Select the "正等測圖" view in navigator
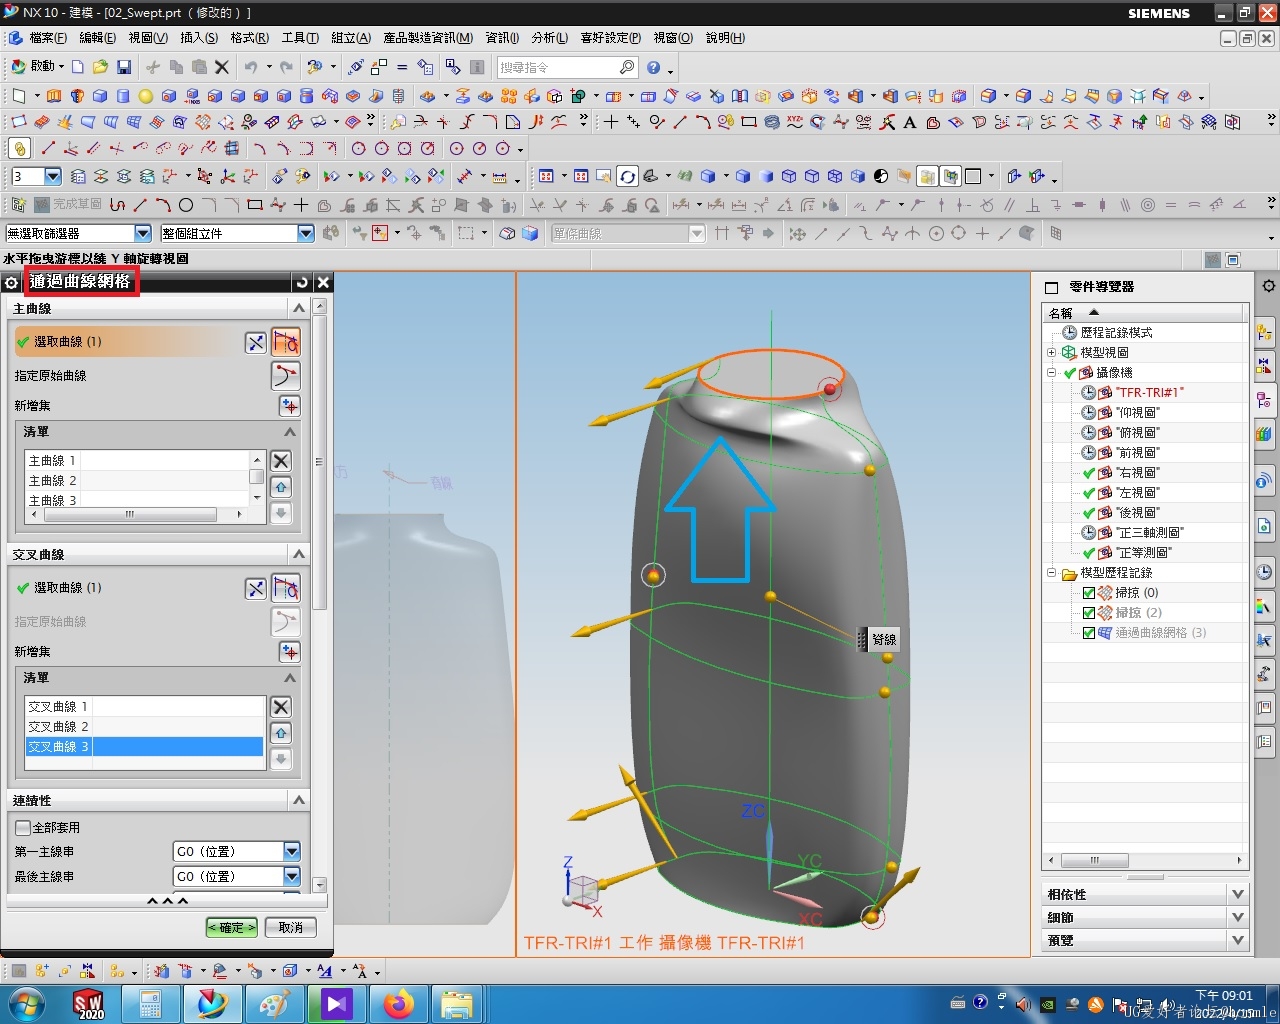This screenshot has height=1024, width=1280. click(1143, 552)
